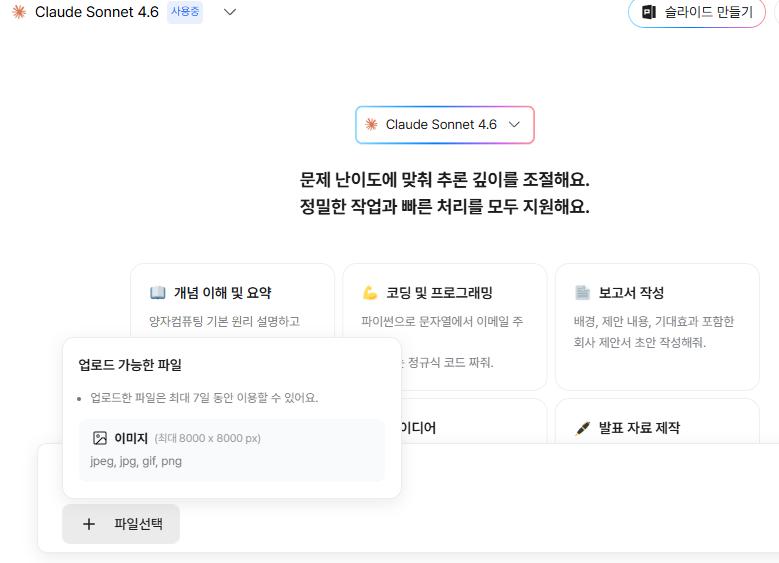Click the 정규식 코드 짜줘 text

(x=451, y=363)
